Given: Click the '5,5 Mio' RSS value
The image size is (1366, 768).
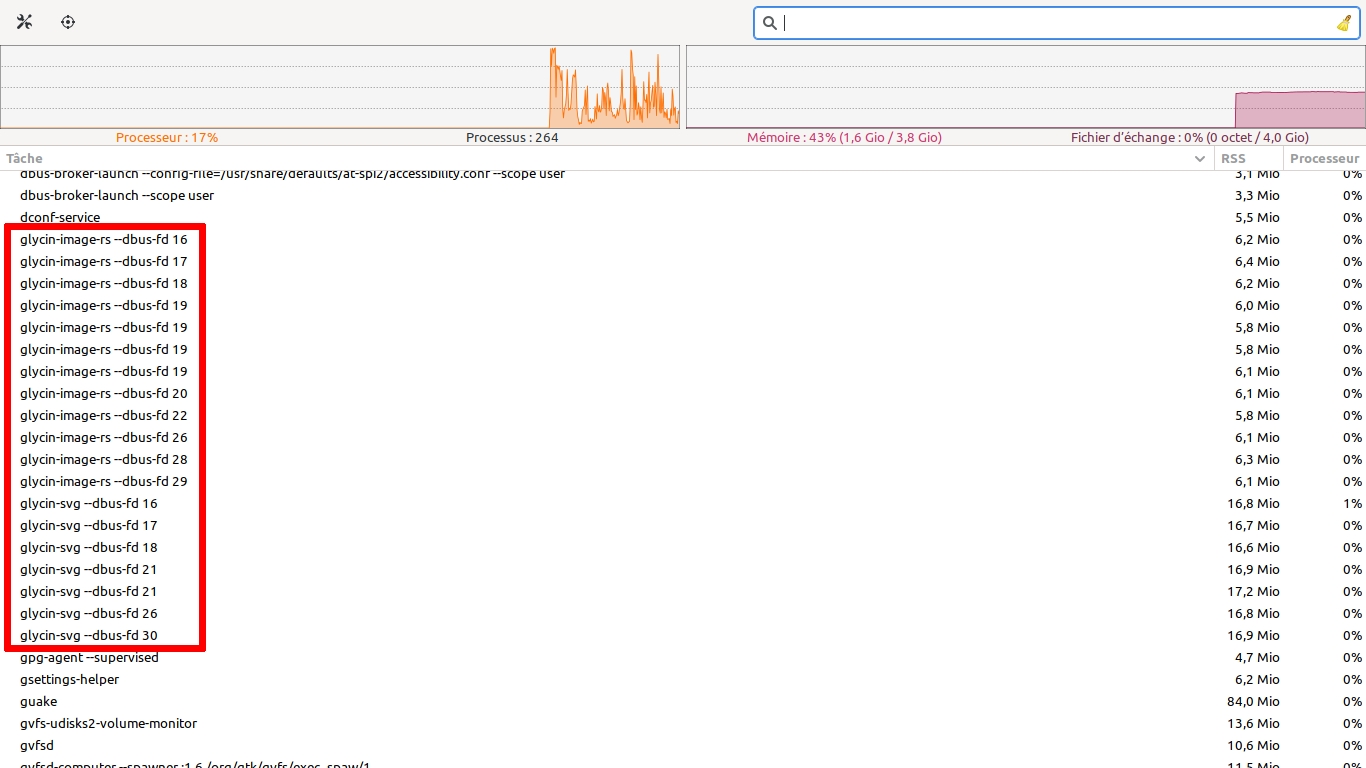Looking at the screenshot, I should tap(1257, 217).
